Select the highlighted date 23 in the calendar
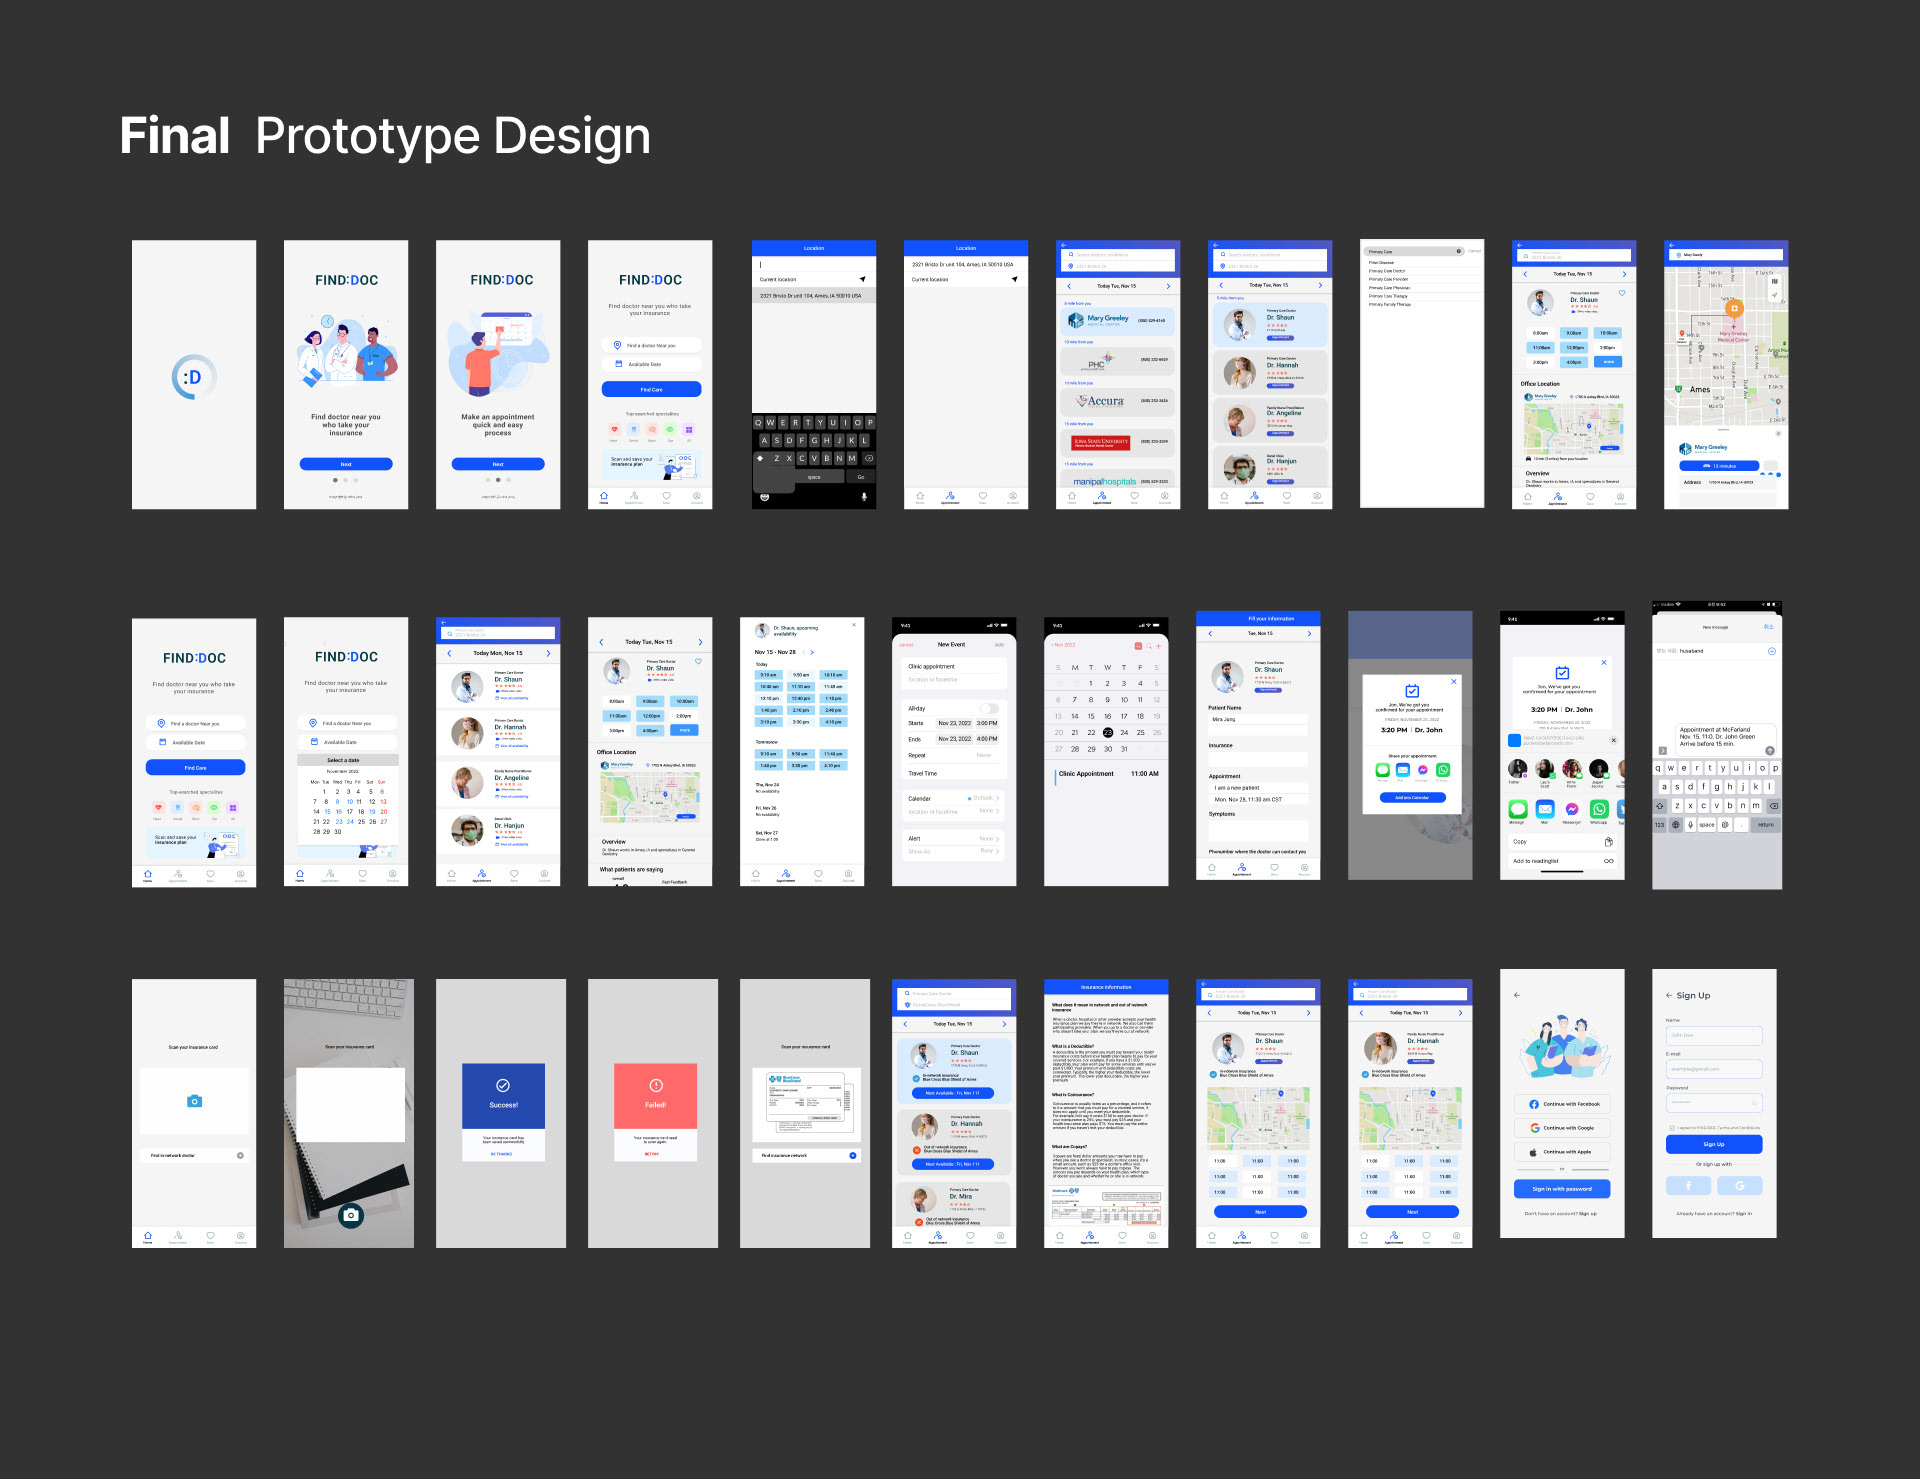This screenshot has width=1920, height=1479. [x=1107, y=733]
